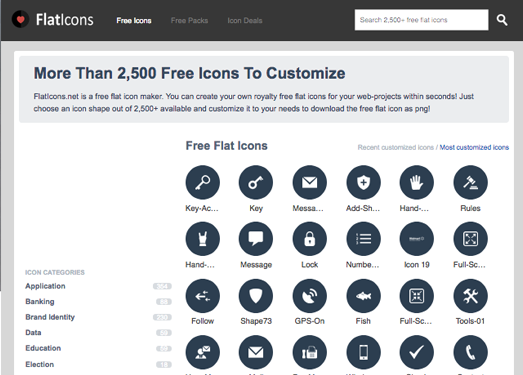Show Recent customized icons
Screen dimensions: 523x375
click(396, 147)
